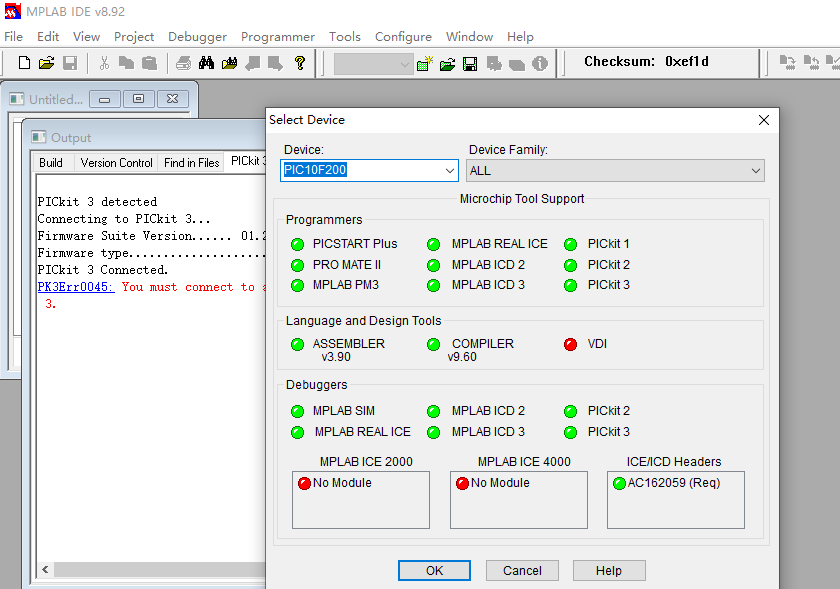Click the Project Info 'i' icon
The width and height of the screenshot is (840, 589).
coord(540,64)
